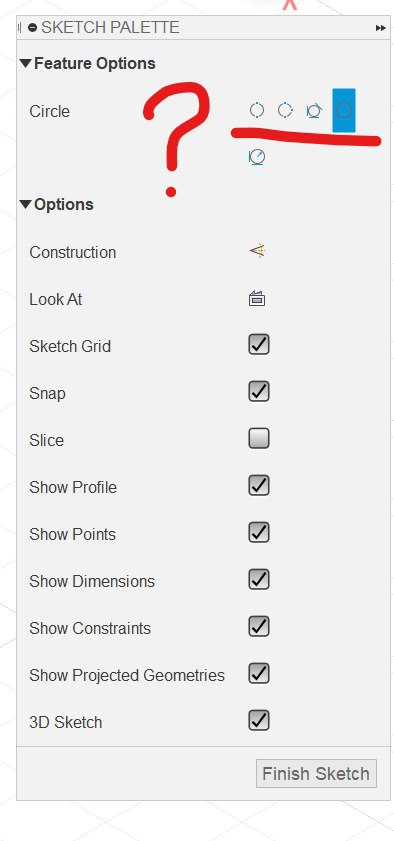Image resolution: width=394 pixels, height=841 pixels.
Task: Click the highlighted Center Diameter Circle icon
Action: point(344,110)
